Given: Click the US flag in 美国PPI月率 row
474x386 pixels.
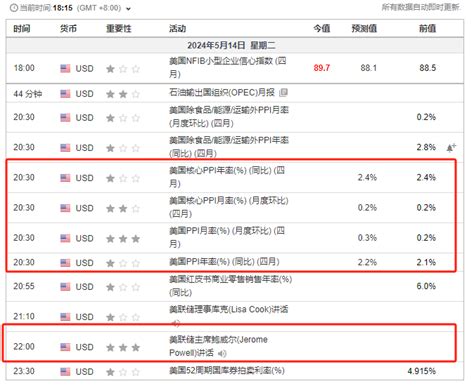Looking at the screenshot, I should (65, 239).
